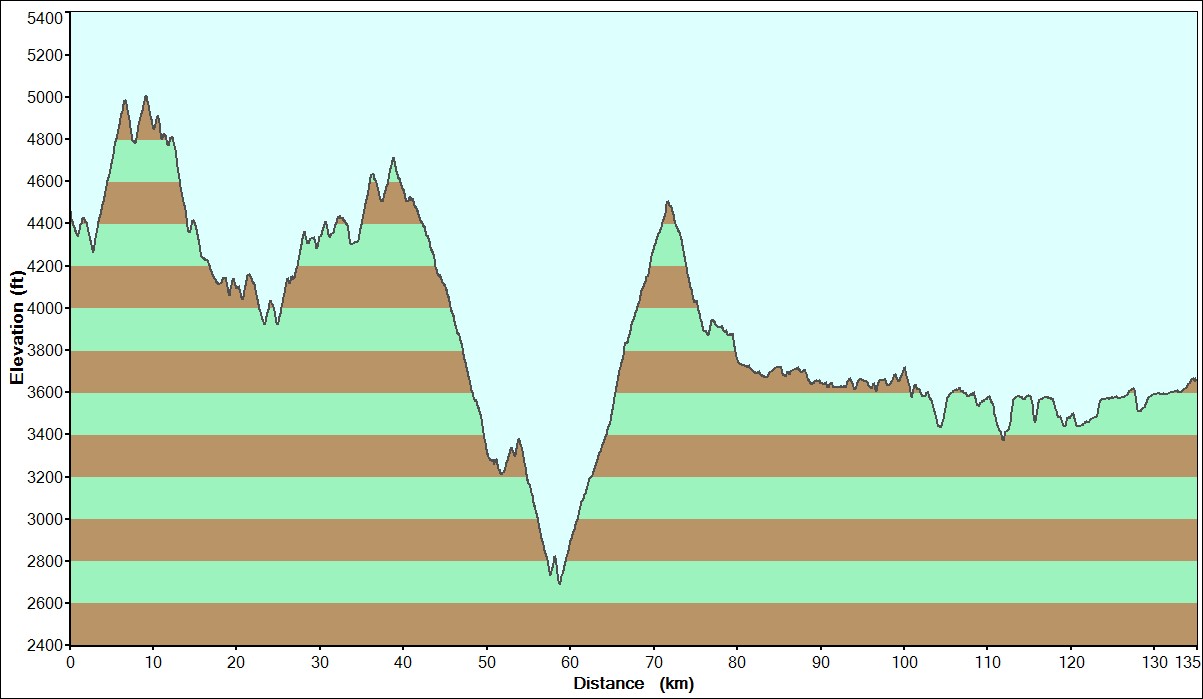The width and height of the screenshot is (1203, 699).
Task: Click the 60 km distance tick label
Action: (570, 661)
